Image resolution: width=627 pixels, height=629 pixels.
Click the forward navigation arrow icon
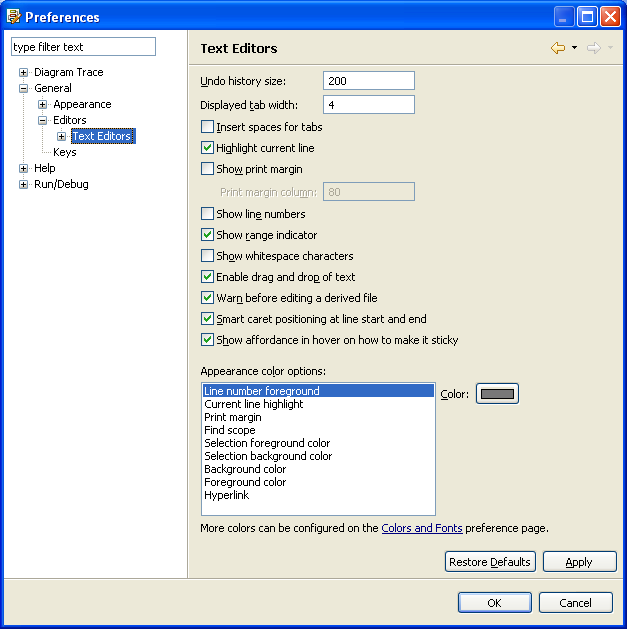[x=593, y=48]
